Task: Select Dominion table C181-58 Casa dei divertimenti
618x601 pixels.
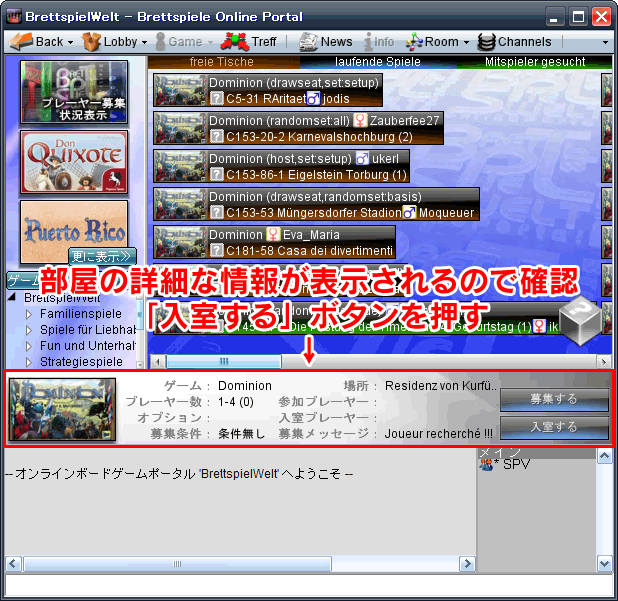Action: pyautogui.click(x=274, y=242)
